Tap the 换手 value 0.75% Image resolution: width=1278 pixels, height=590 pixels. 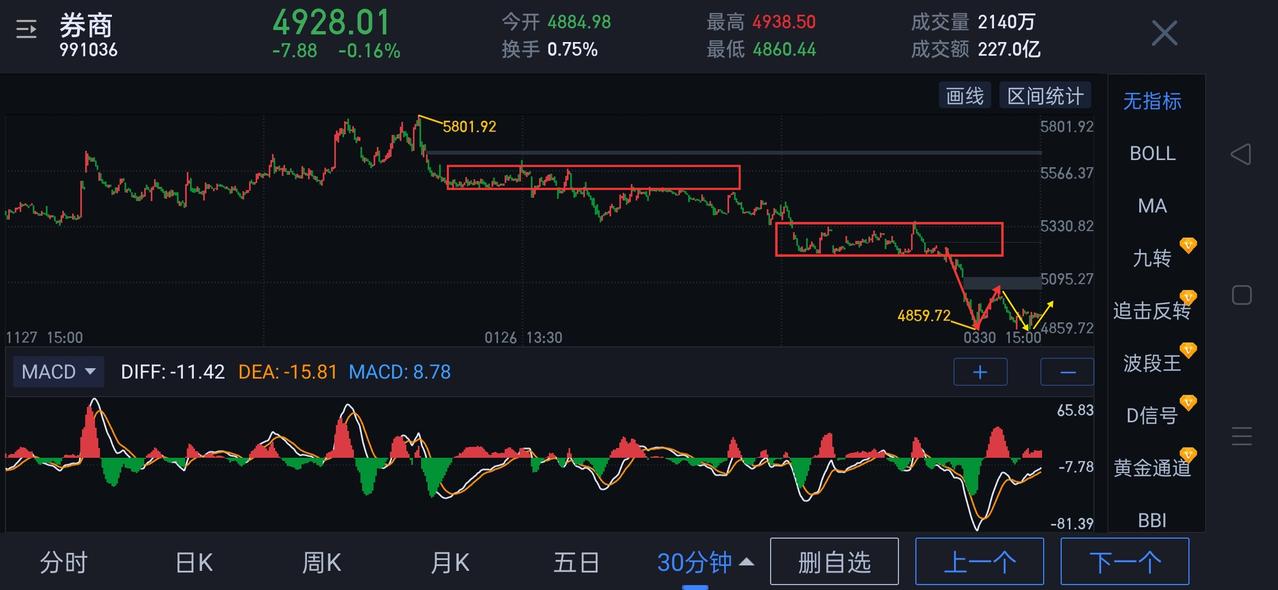(572, 49)
